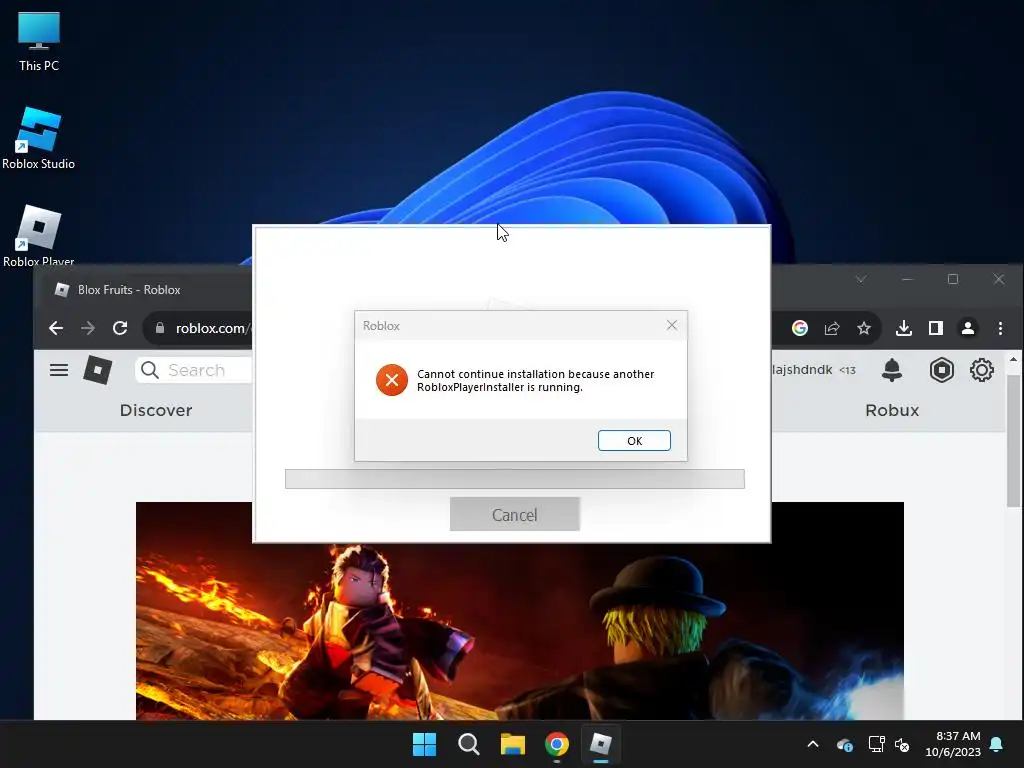Switch to Roblox installer in taskbar
Viewport: 1024px width, 768px height.
click(x=601, y=744)
